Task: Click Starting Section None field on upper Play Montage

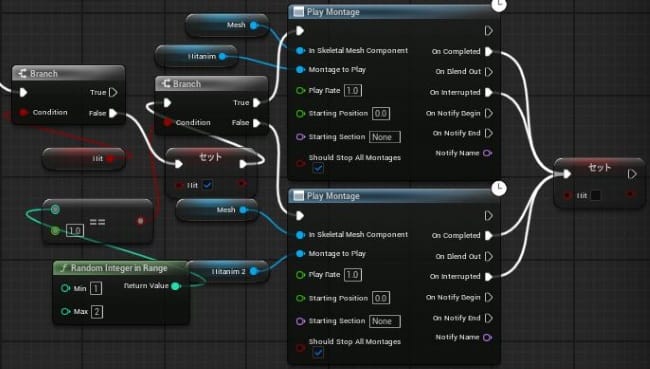Action: (x=385, y=137)
